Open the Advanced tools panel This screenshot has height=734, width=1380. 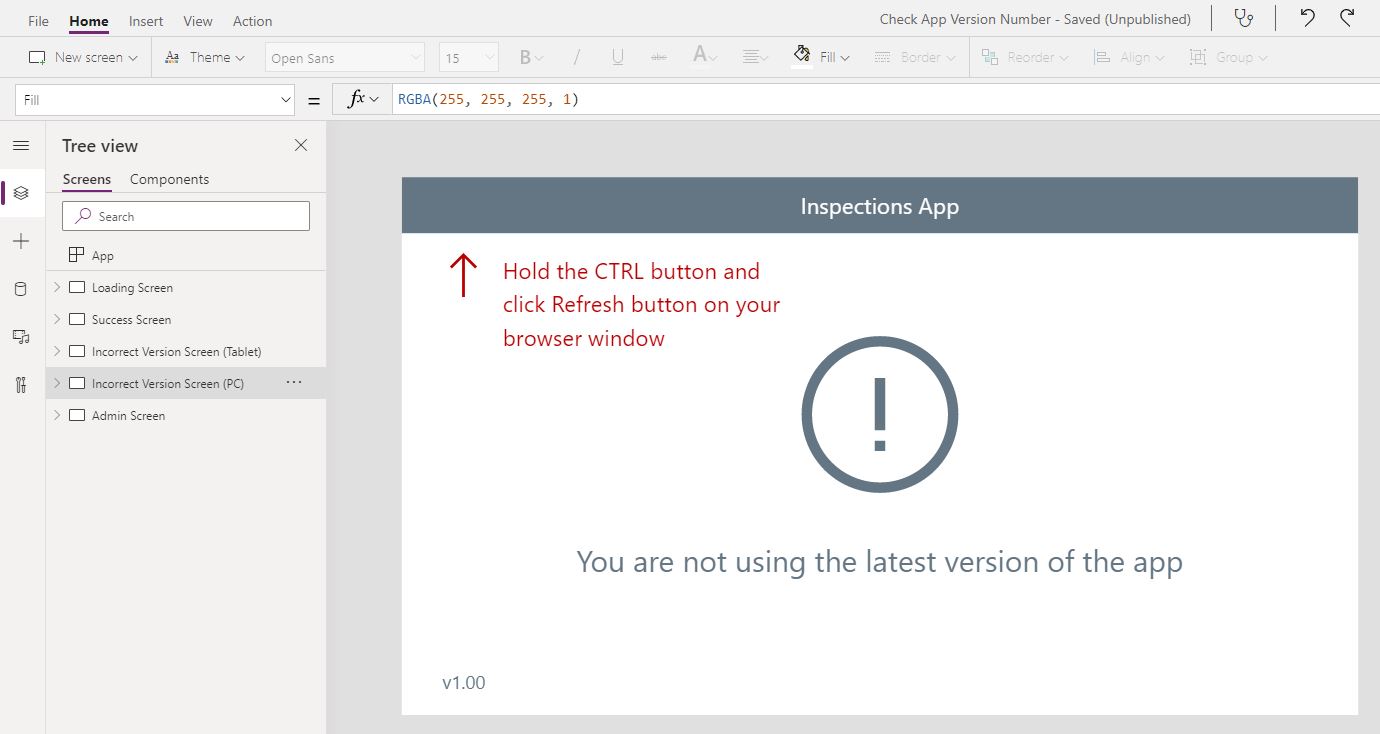[21, 385]
